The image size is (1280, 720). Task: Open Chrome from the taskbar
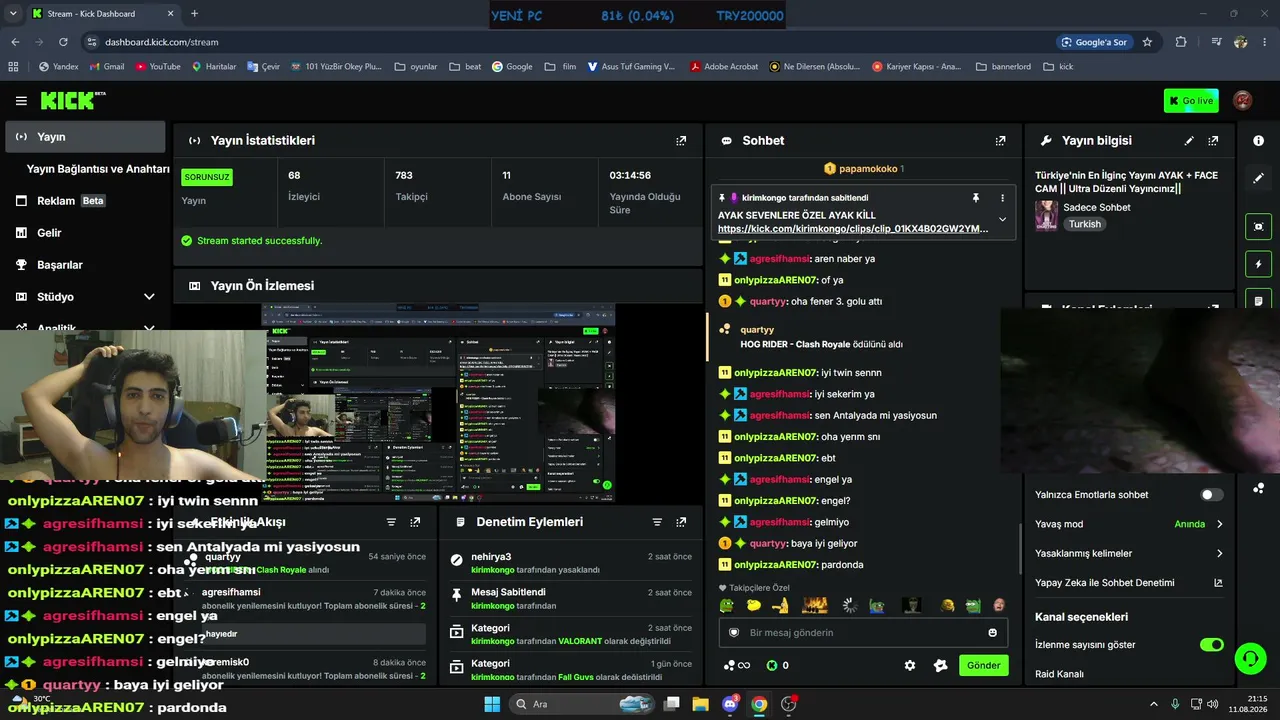tap(759, 704)
